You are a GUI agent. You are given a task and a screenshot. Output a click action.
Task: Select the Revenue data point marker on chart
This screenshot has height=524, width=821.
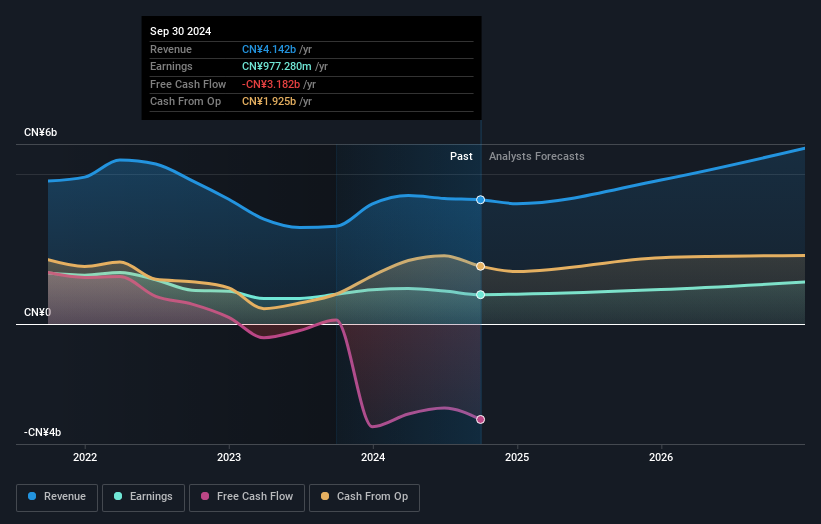[x=481, y=200]
